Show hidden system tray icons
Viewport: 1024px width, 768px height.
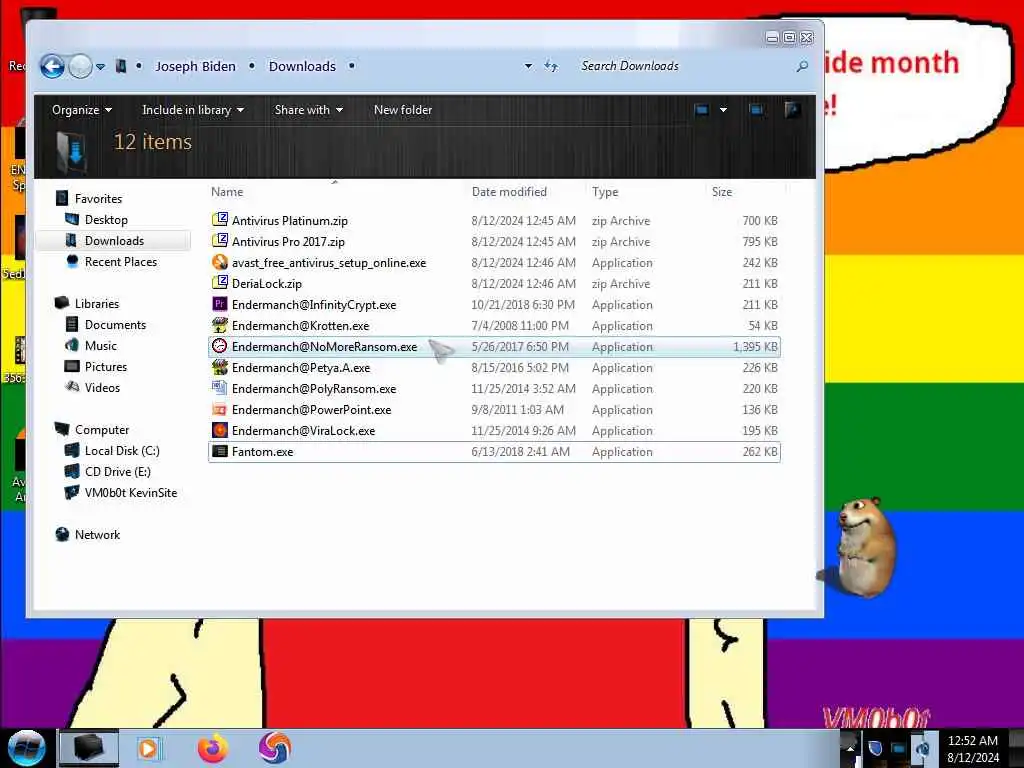click(850, 748)
